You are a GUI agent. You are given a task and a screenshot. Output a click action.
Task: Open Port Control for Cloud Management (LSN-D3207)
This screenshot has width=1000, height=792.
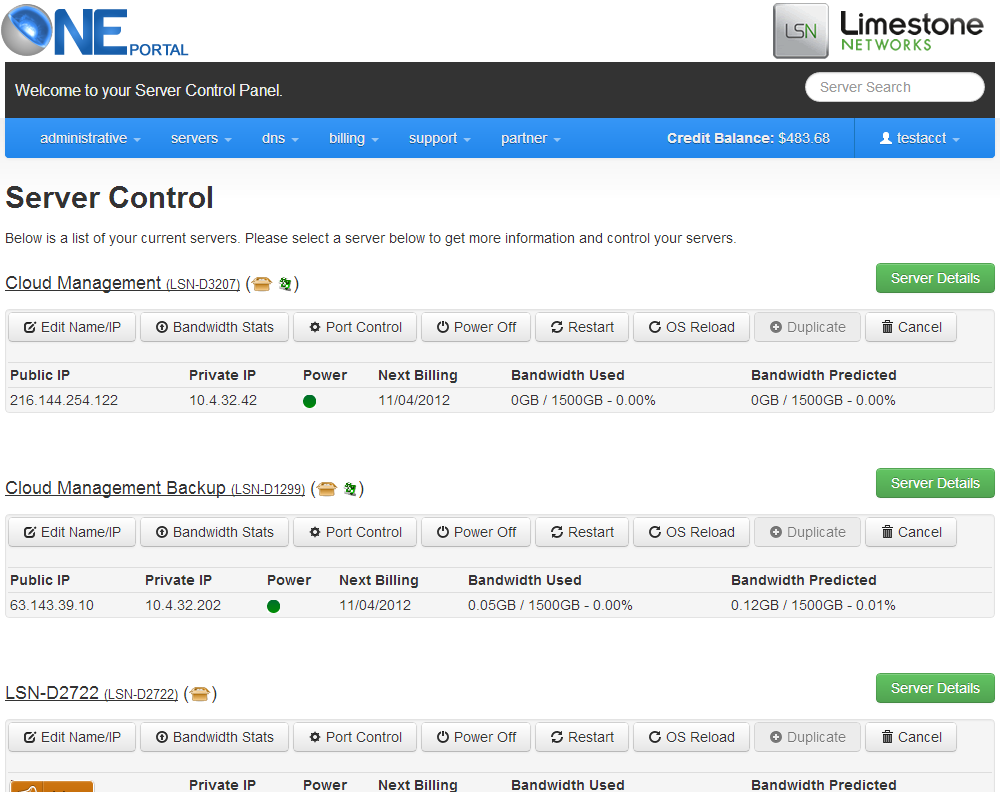pyautogui.click(x=355, y=327)
